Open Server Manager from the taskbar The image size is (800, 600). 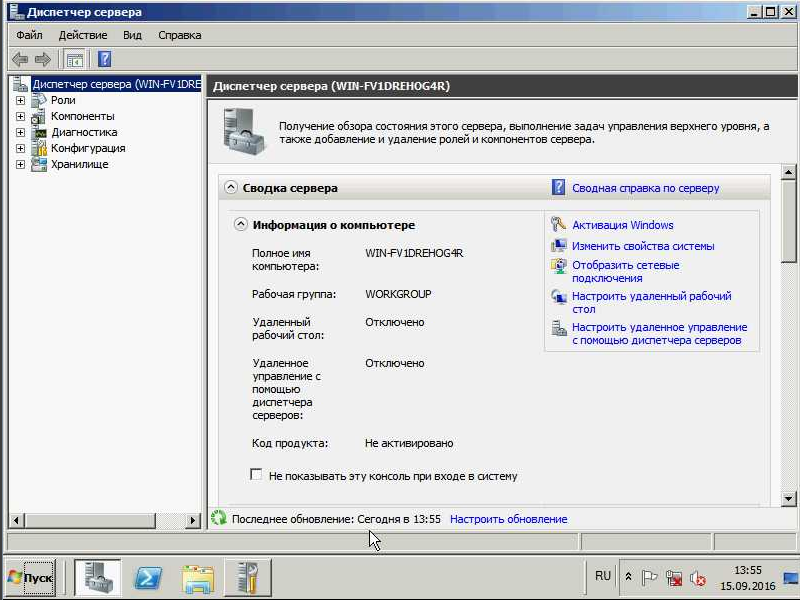[97, 577]
